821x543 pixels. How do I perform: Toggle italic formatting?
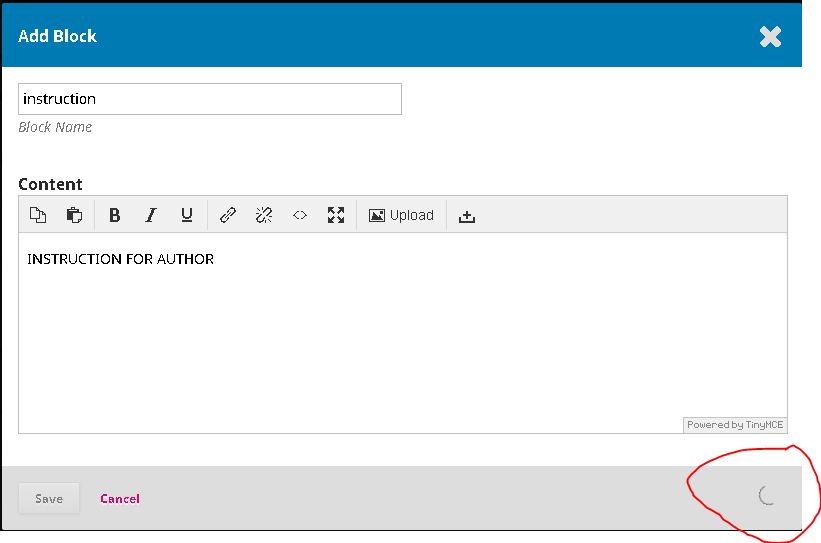(151, 215)
